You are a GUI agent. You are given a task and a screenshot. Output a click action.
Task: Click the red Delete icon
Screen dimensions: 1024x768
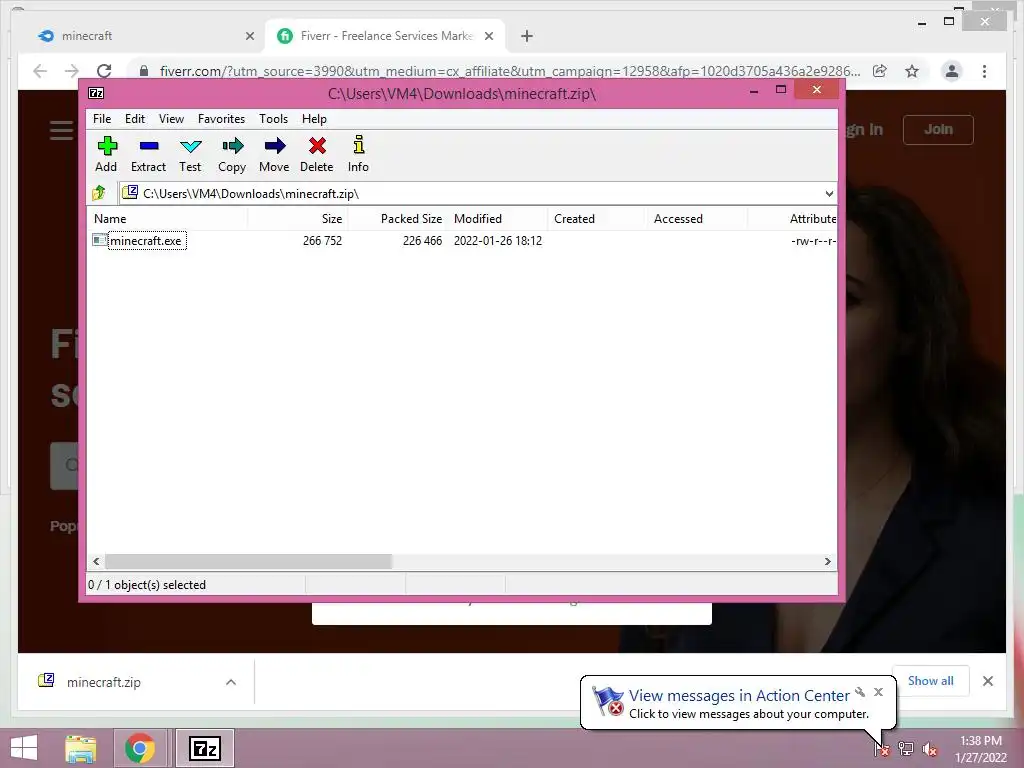point(317,154)
